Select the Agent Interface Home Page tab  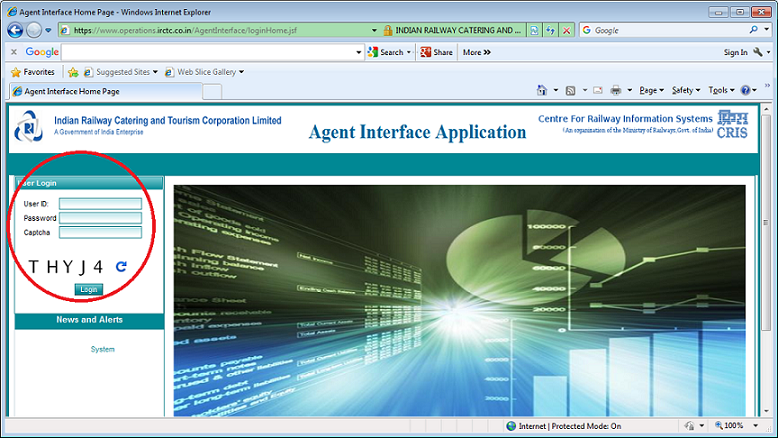pyautogui.click(x=106, y=91)
